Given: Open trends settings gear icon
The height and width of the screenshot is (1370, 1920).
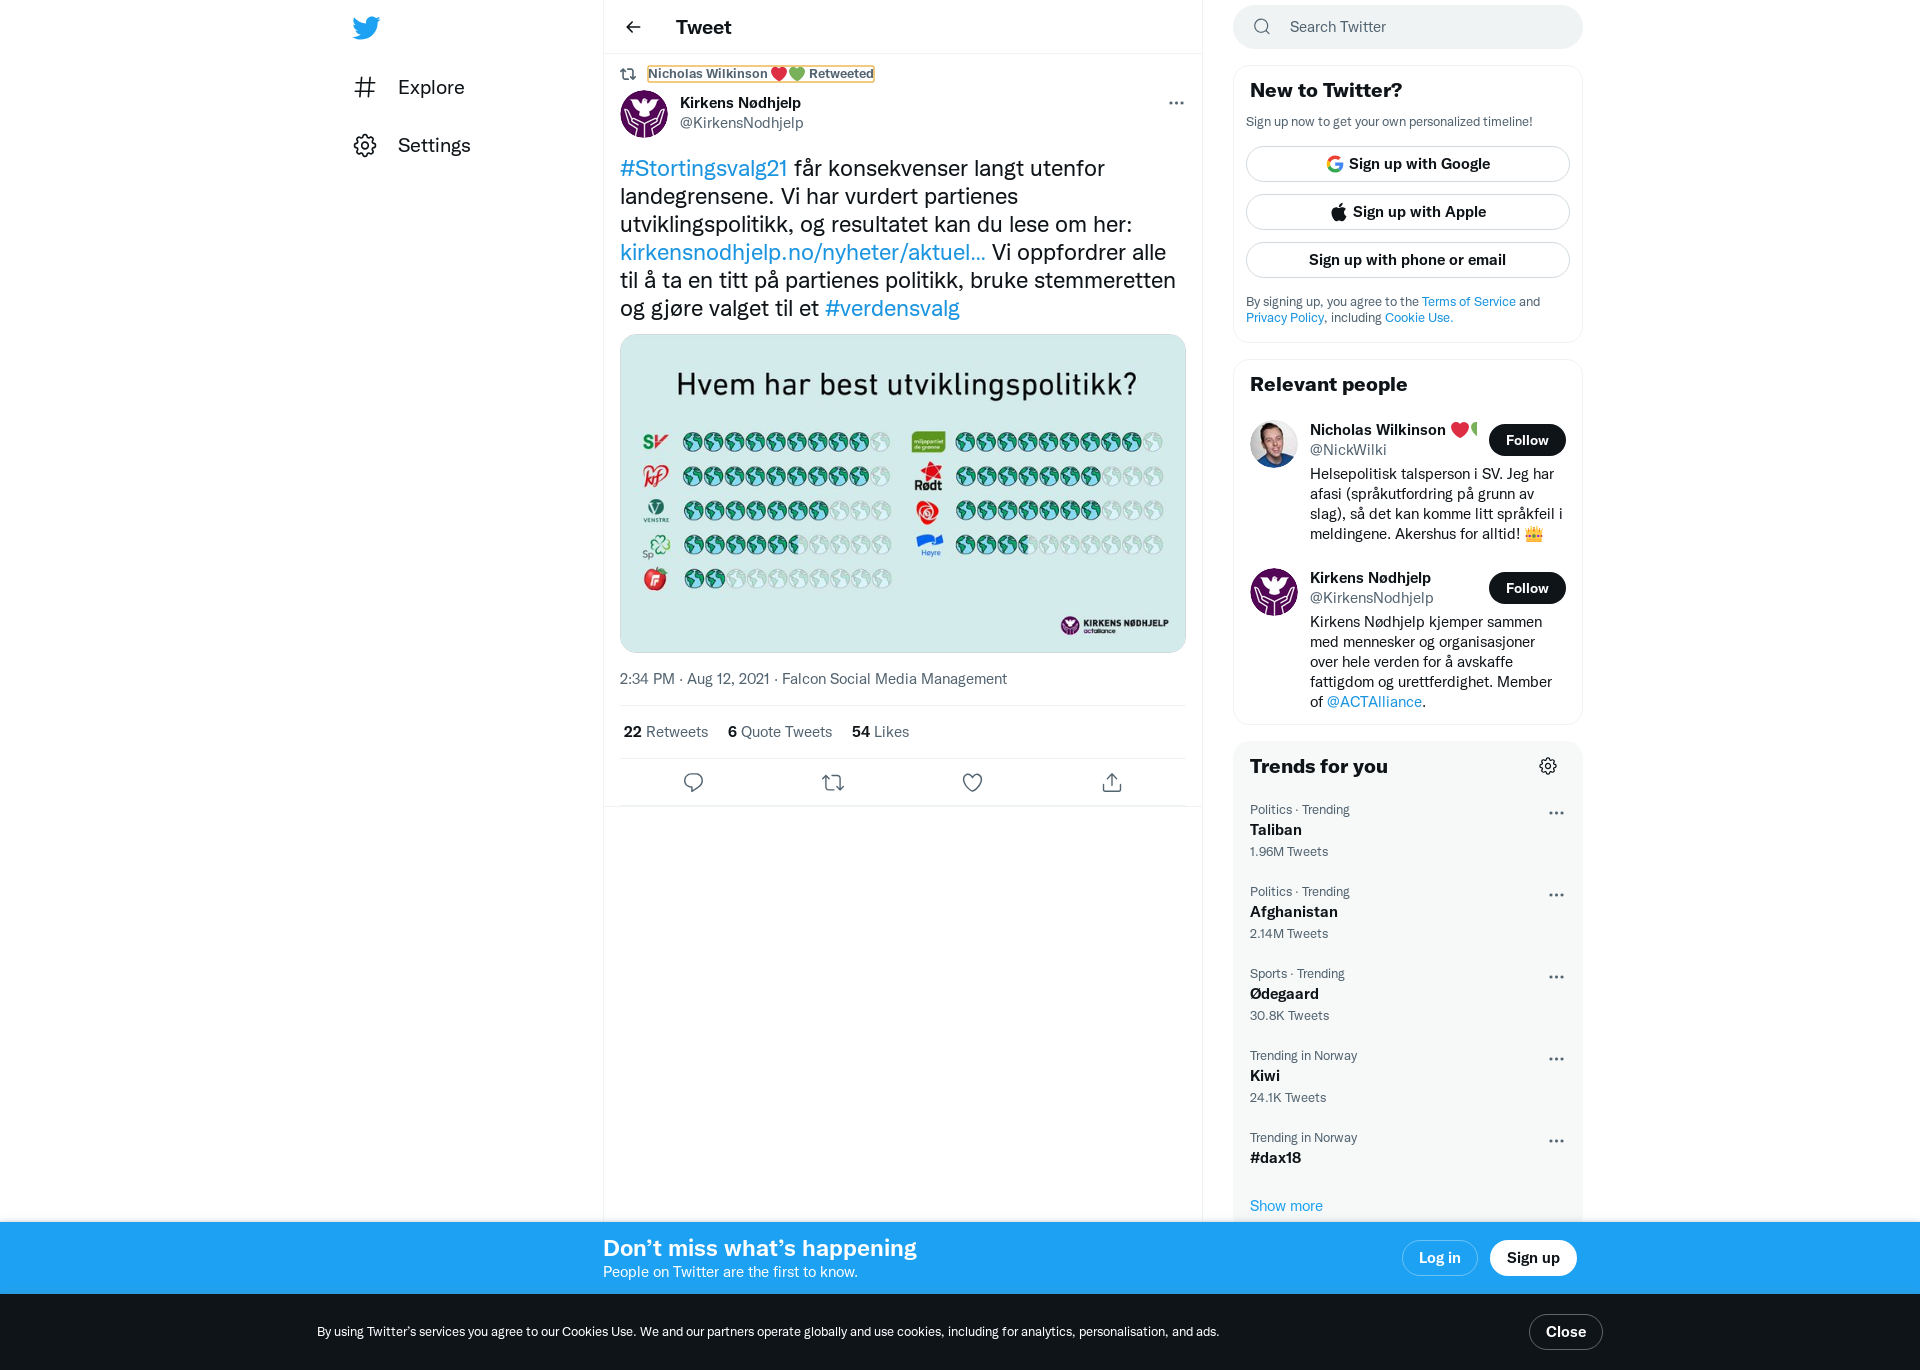Looking at the screenshot, I should pyautogui.click(x=1548, y=766).
